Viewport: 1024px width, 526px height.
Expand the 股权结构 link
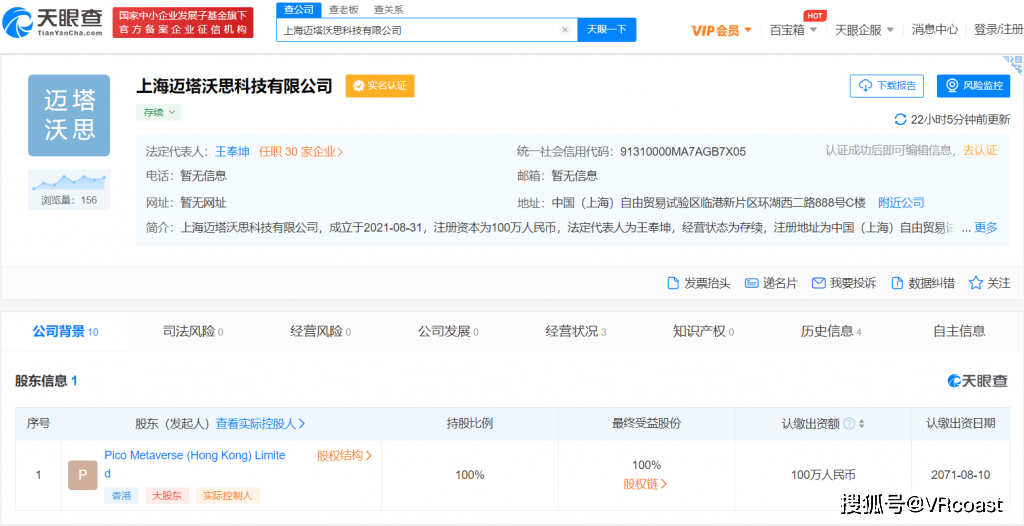pos(344,455)
